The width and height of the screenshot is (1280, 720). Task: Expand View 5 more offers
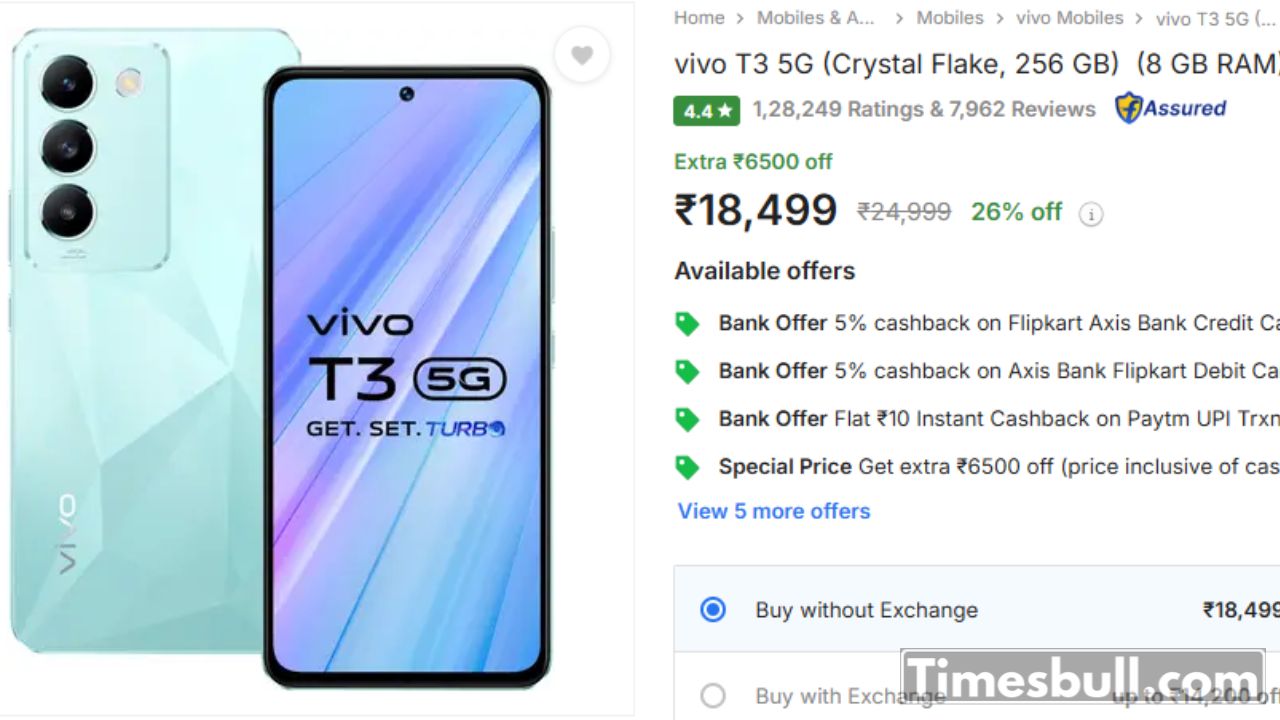tap(774, 511)
